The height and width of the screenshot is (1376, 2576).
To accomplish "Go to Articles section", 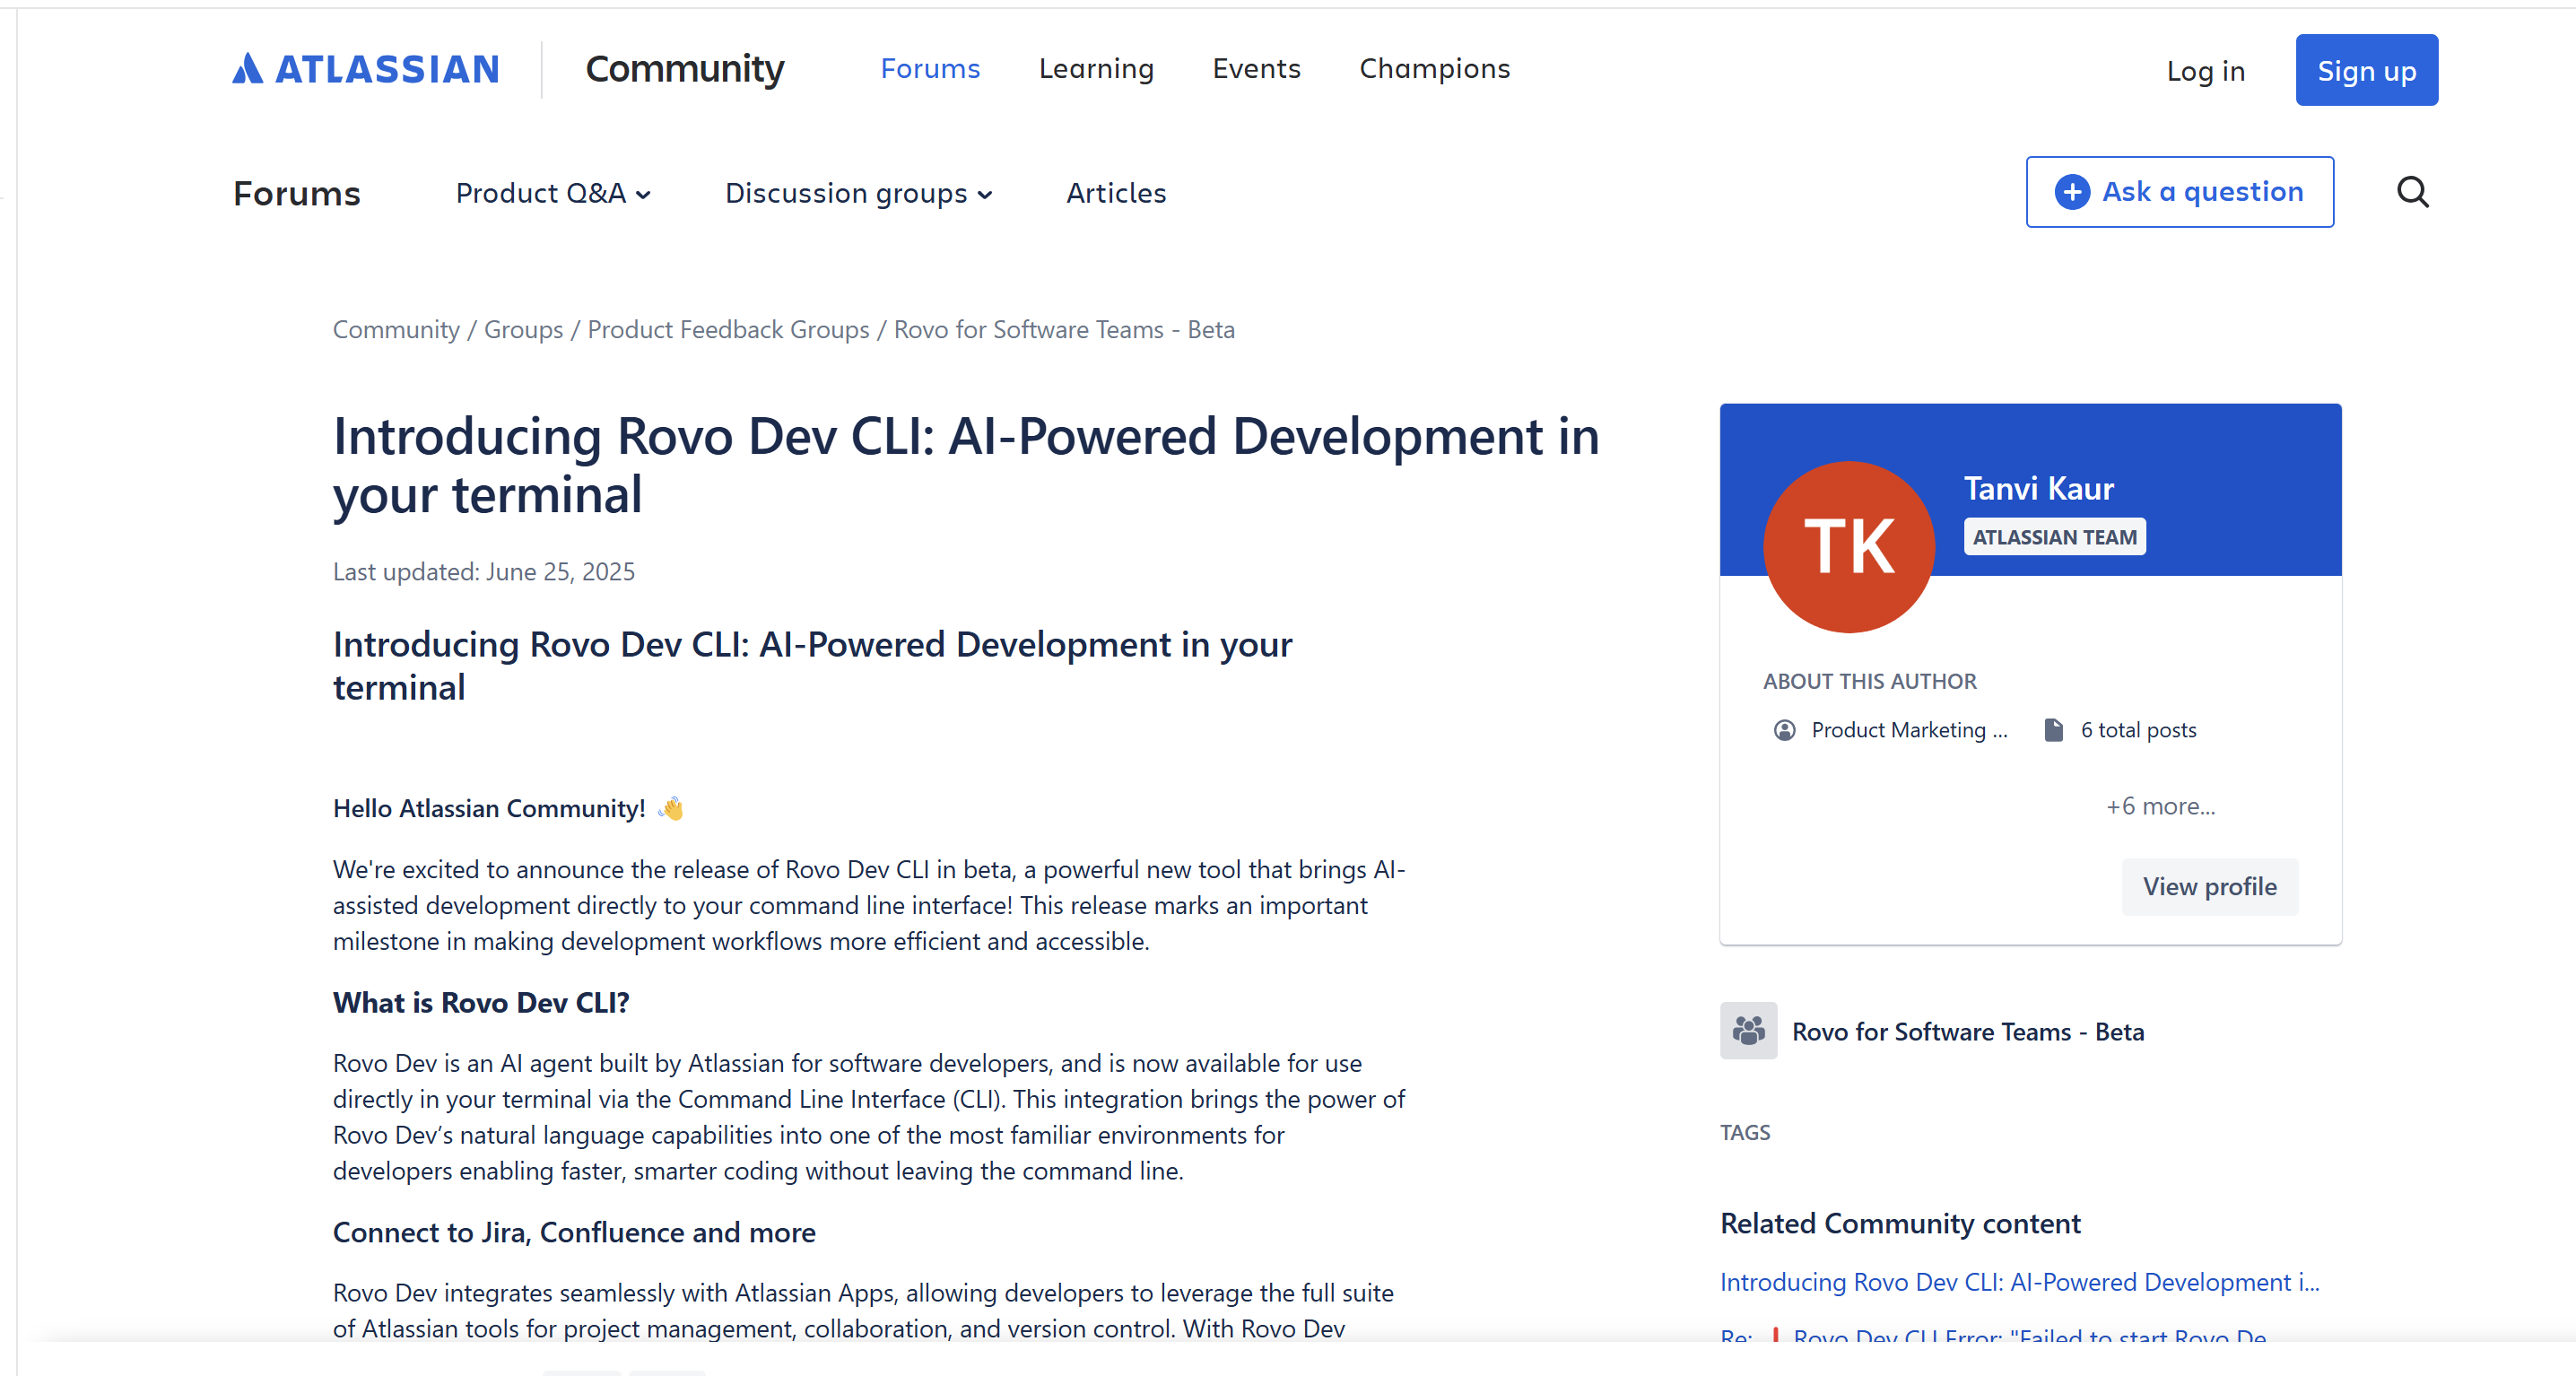I will point(1116,193).
